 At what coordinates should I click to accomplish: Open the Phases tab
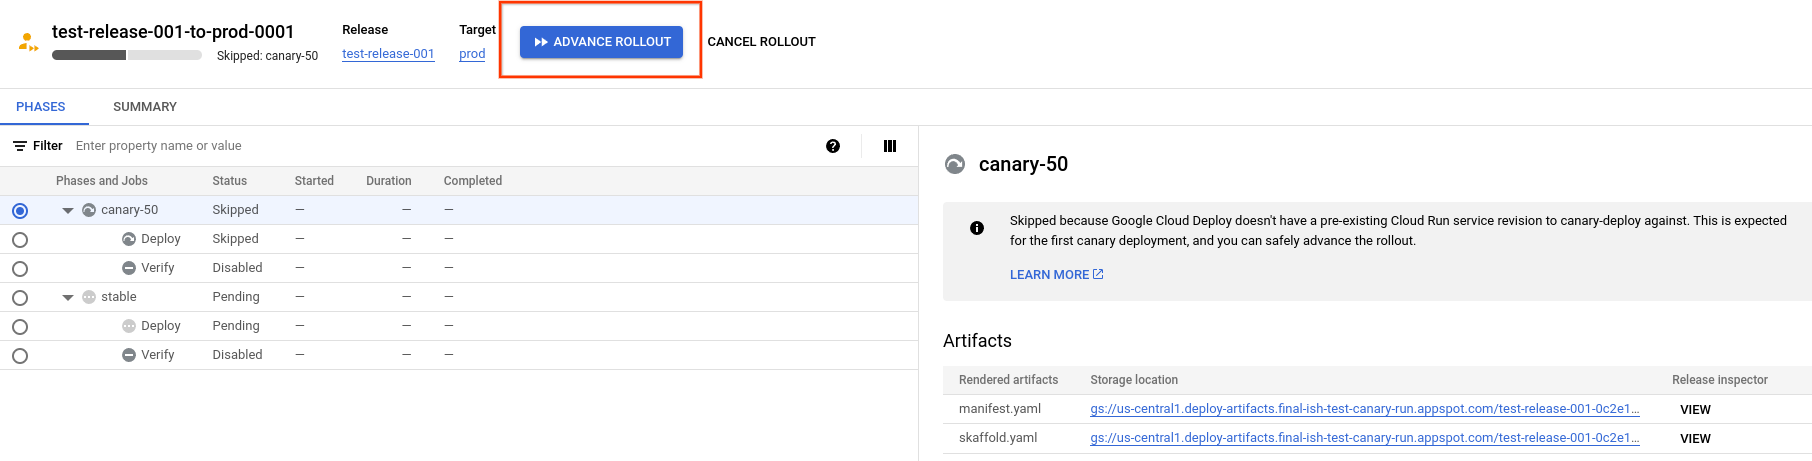[41, 107]
